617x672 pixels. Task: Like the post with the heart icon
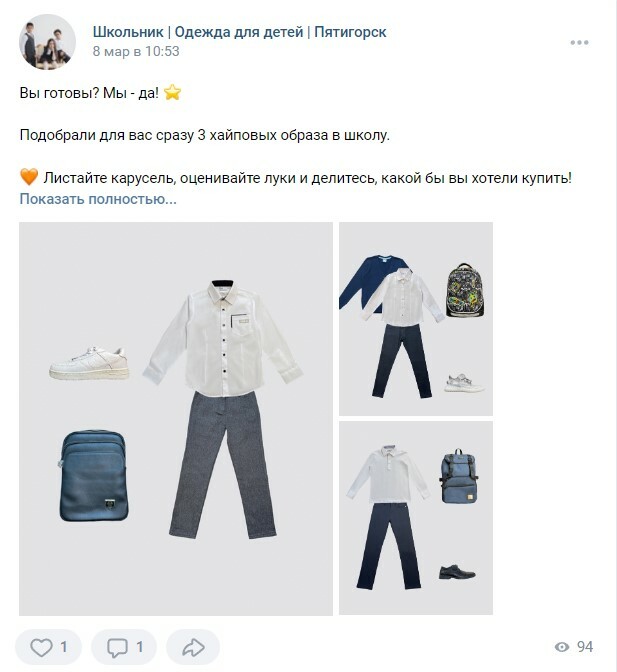point(41,647)
